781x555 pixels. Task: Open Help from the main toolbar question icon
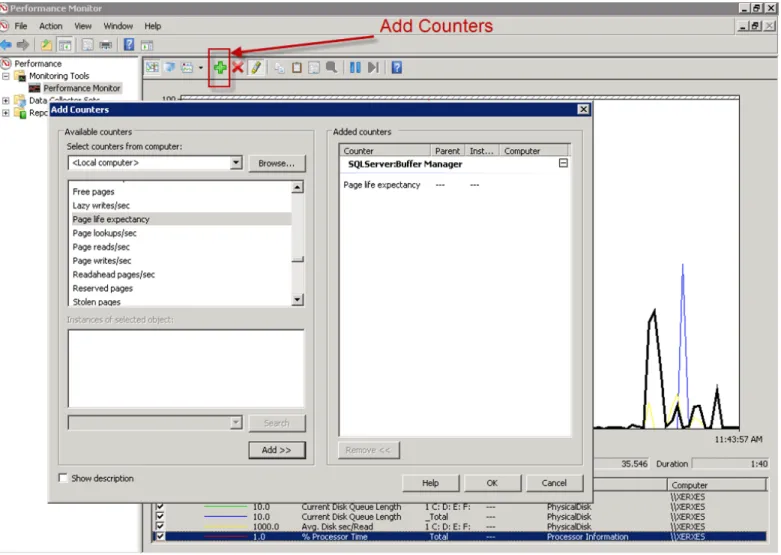pos(129,45)
